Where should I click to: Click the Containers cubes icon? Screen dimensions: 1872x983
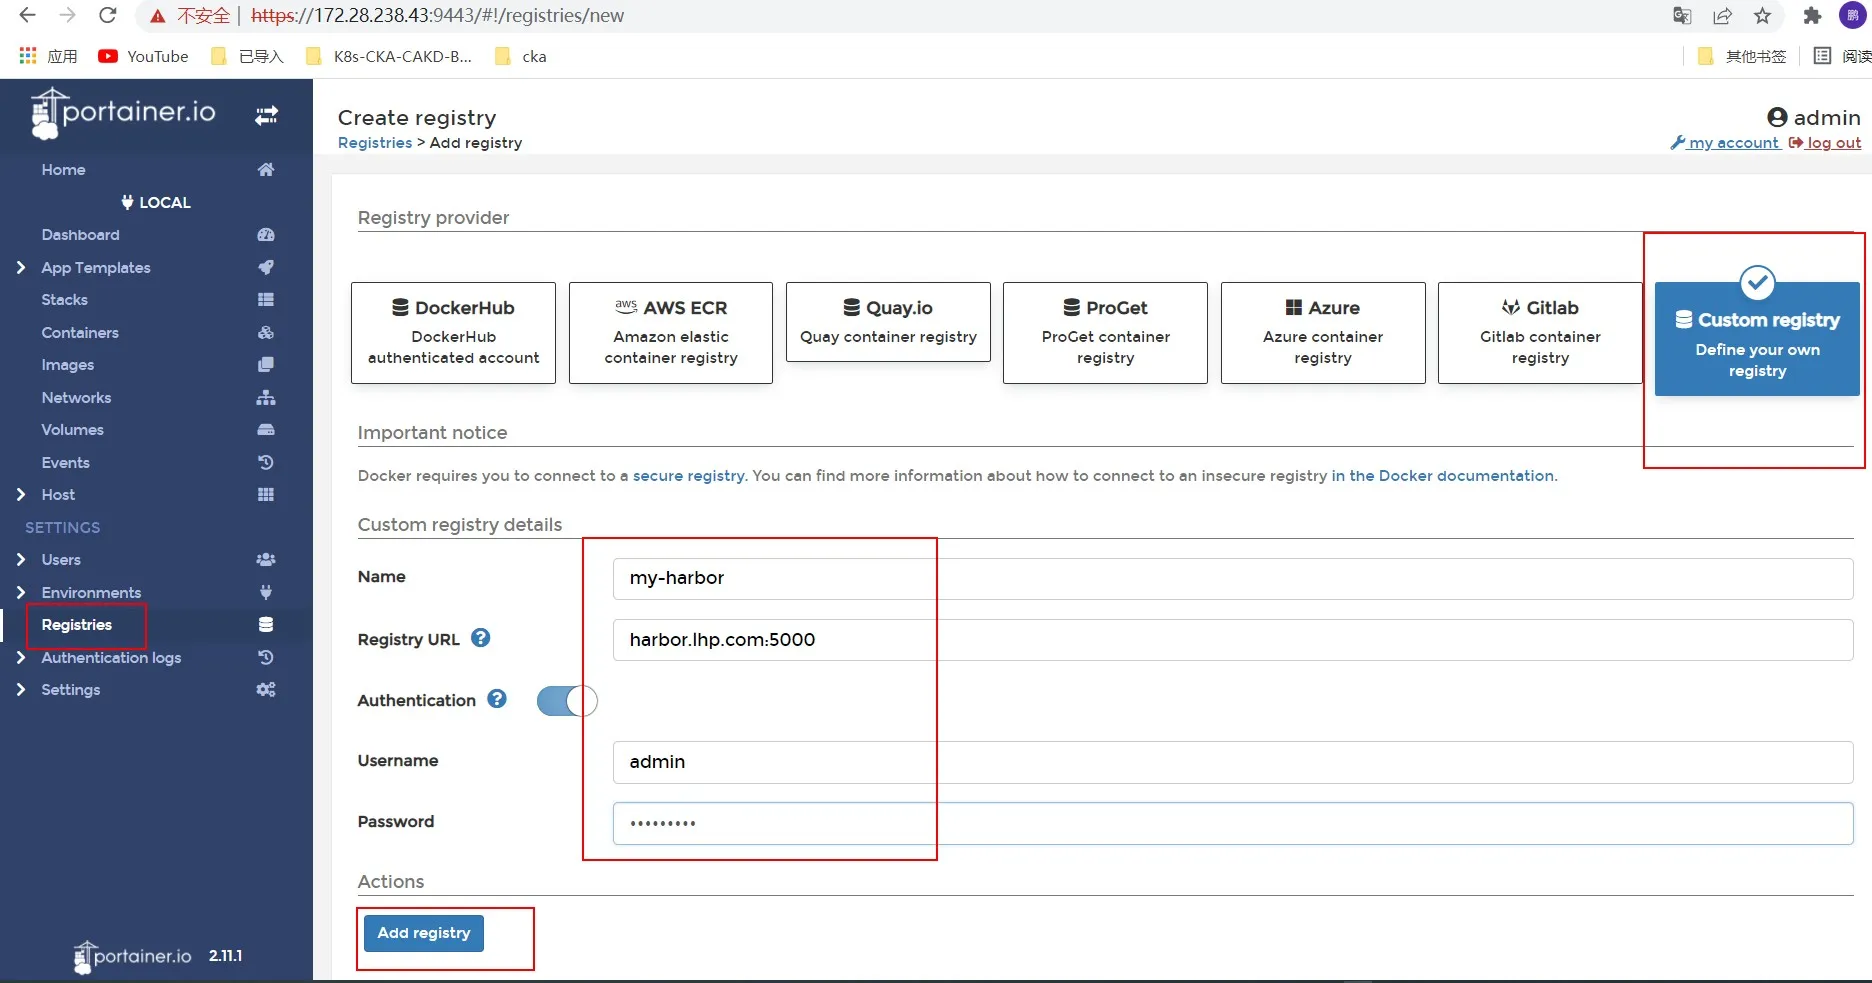266,332
